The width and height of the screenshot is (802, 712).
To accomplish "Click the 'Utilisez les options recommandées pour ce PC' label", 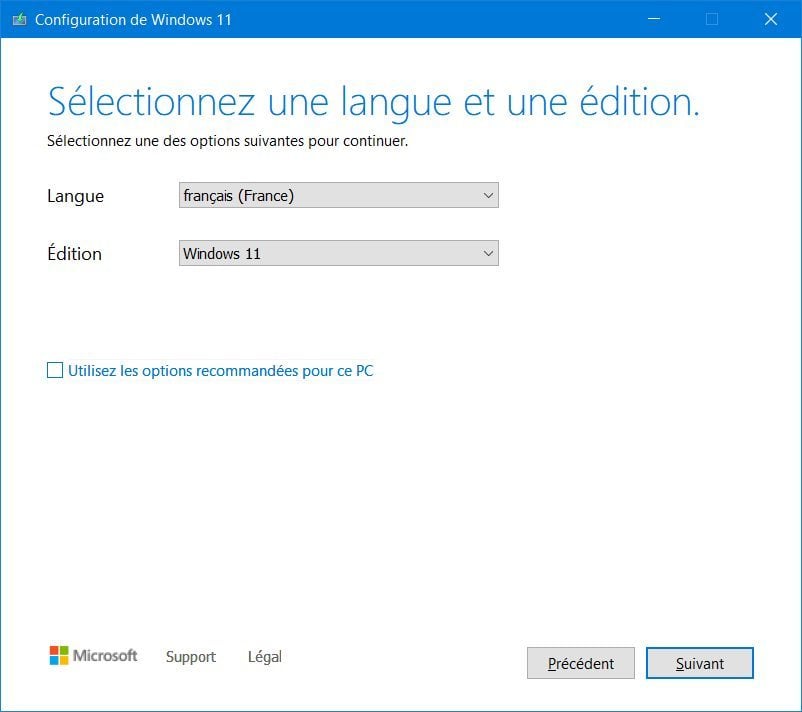I will point(220,371).
